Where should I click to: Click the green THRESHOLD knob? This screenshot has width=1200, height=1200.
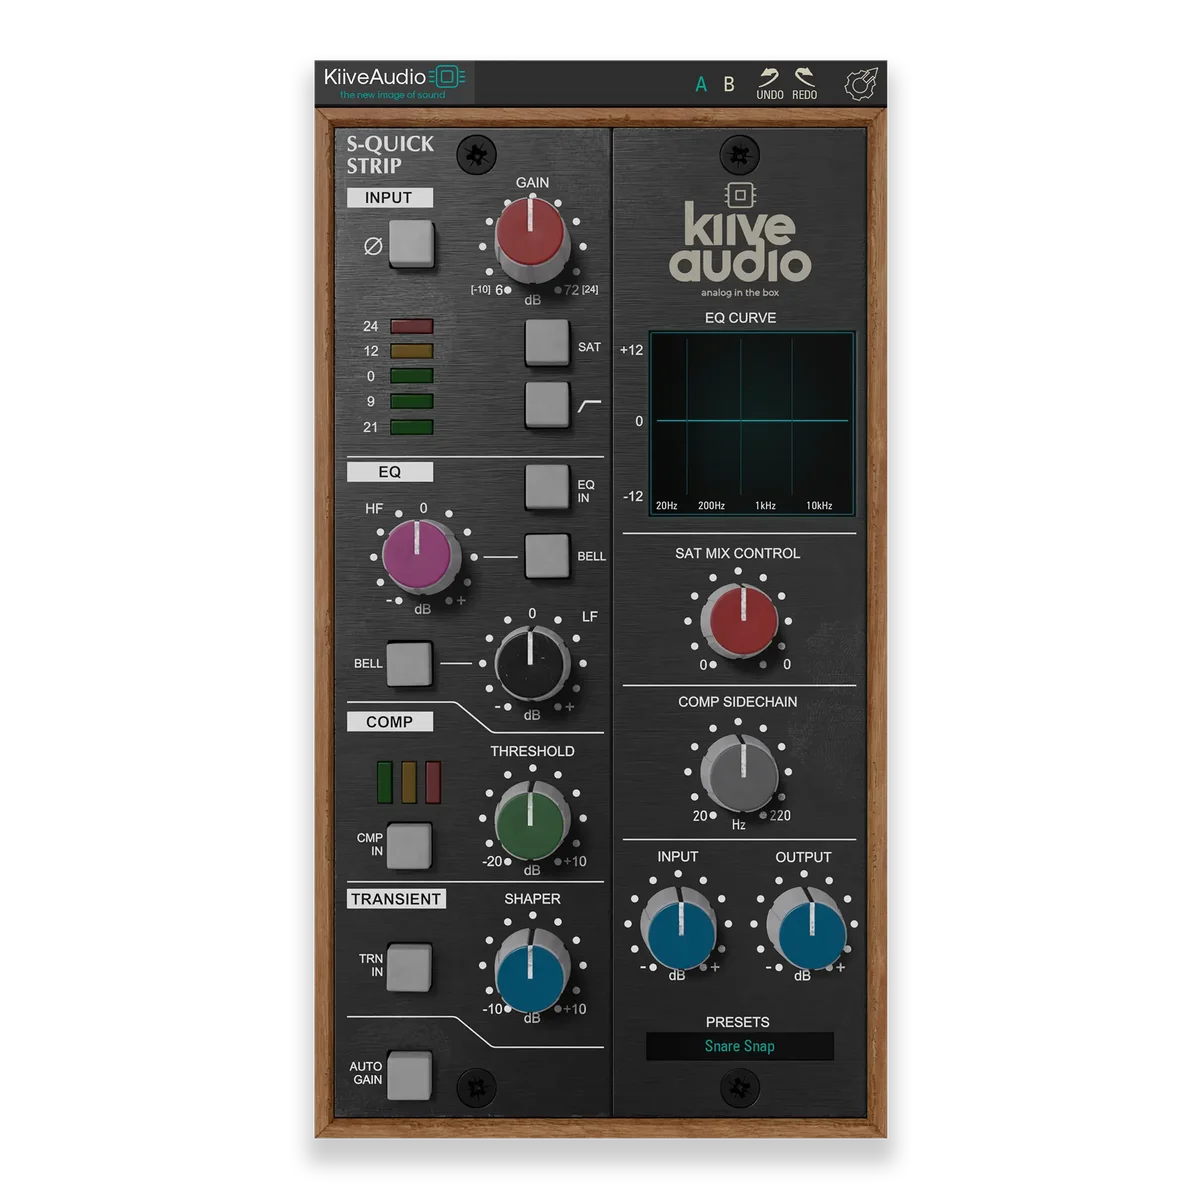(x=531, y=817)
